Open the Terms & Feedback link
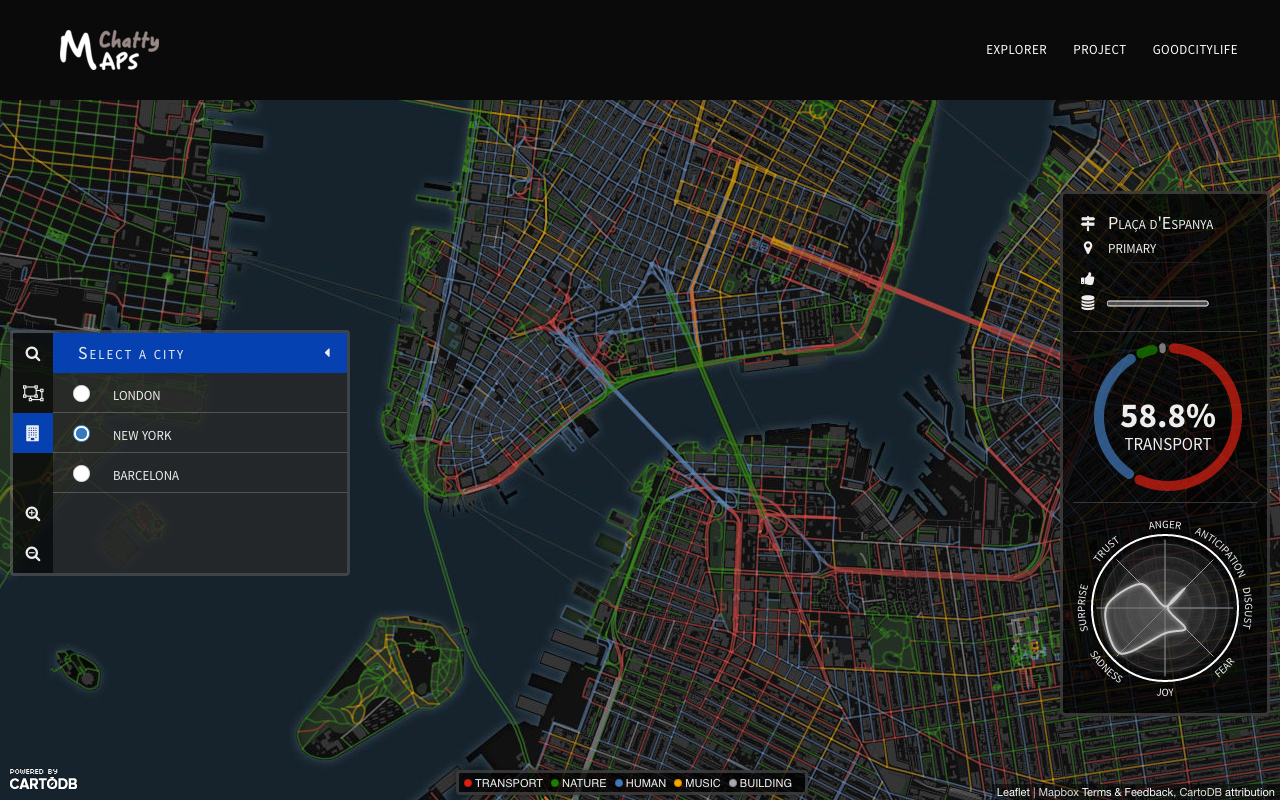Viewport: 1280px width, 800px height. 1127,791
